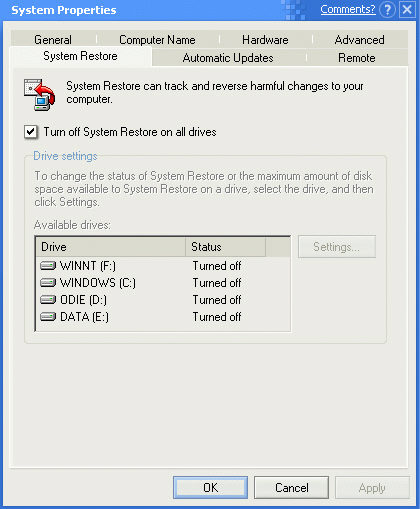Open the Comments? link in the title bar
This screenshot has height=509, width=420.
click(348, 9)
